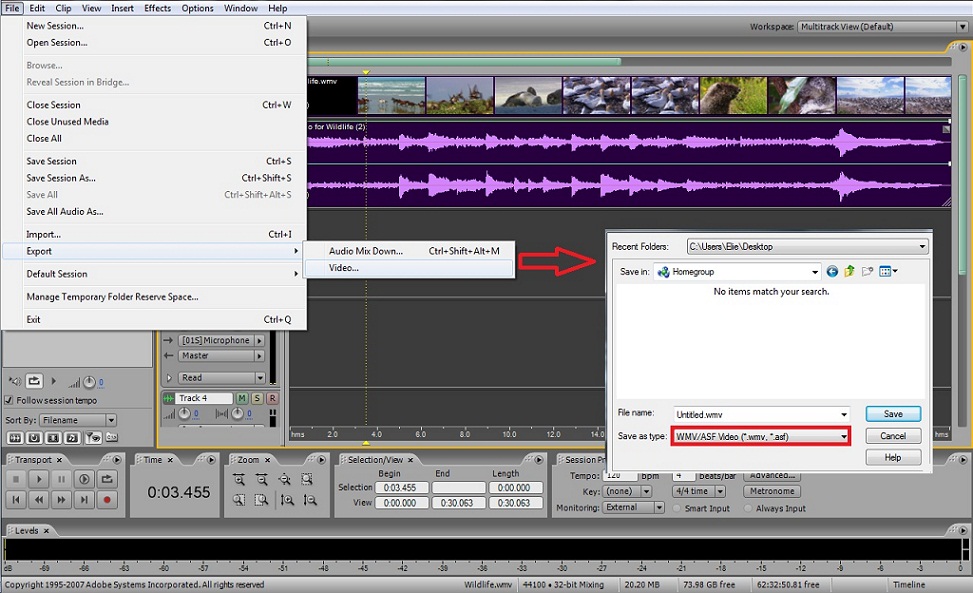Click the Save button in dialog
The height and width of the screenshot is (593, 973).
coord(893,414)
